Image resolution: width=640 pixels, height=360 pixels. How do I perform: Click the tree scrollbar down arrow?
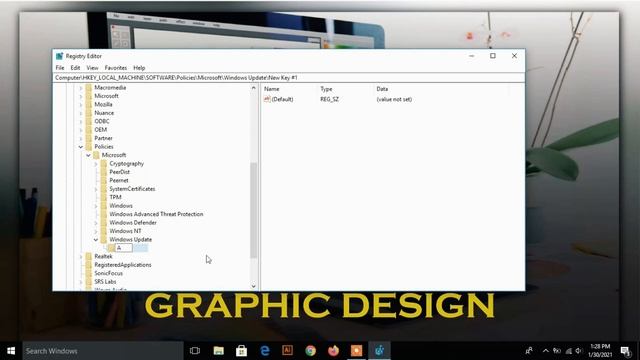[x=253, y=286]
